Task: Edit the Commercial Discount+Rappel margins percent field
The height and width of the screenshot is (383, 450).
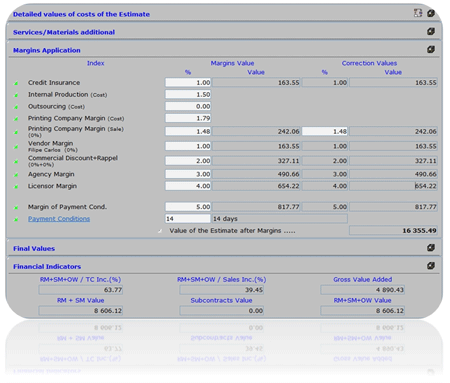Action: (188, 161)
